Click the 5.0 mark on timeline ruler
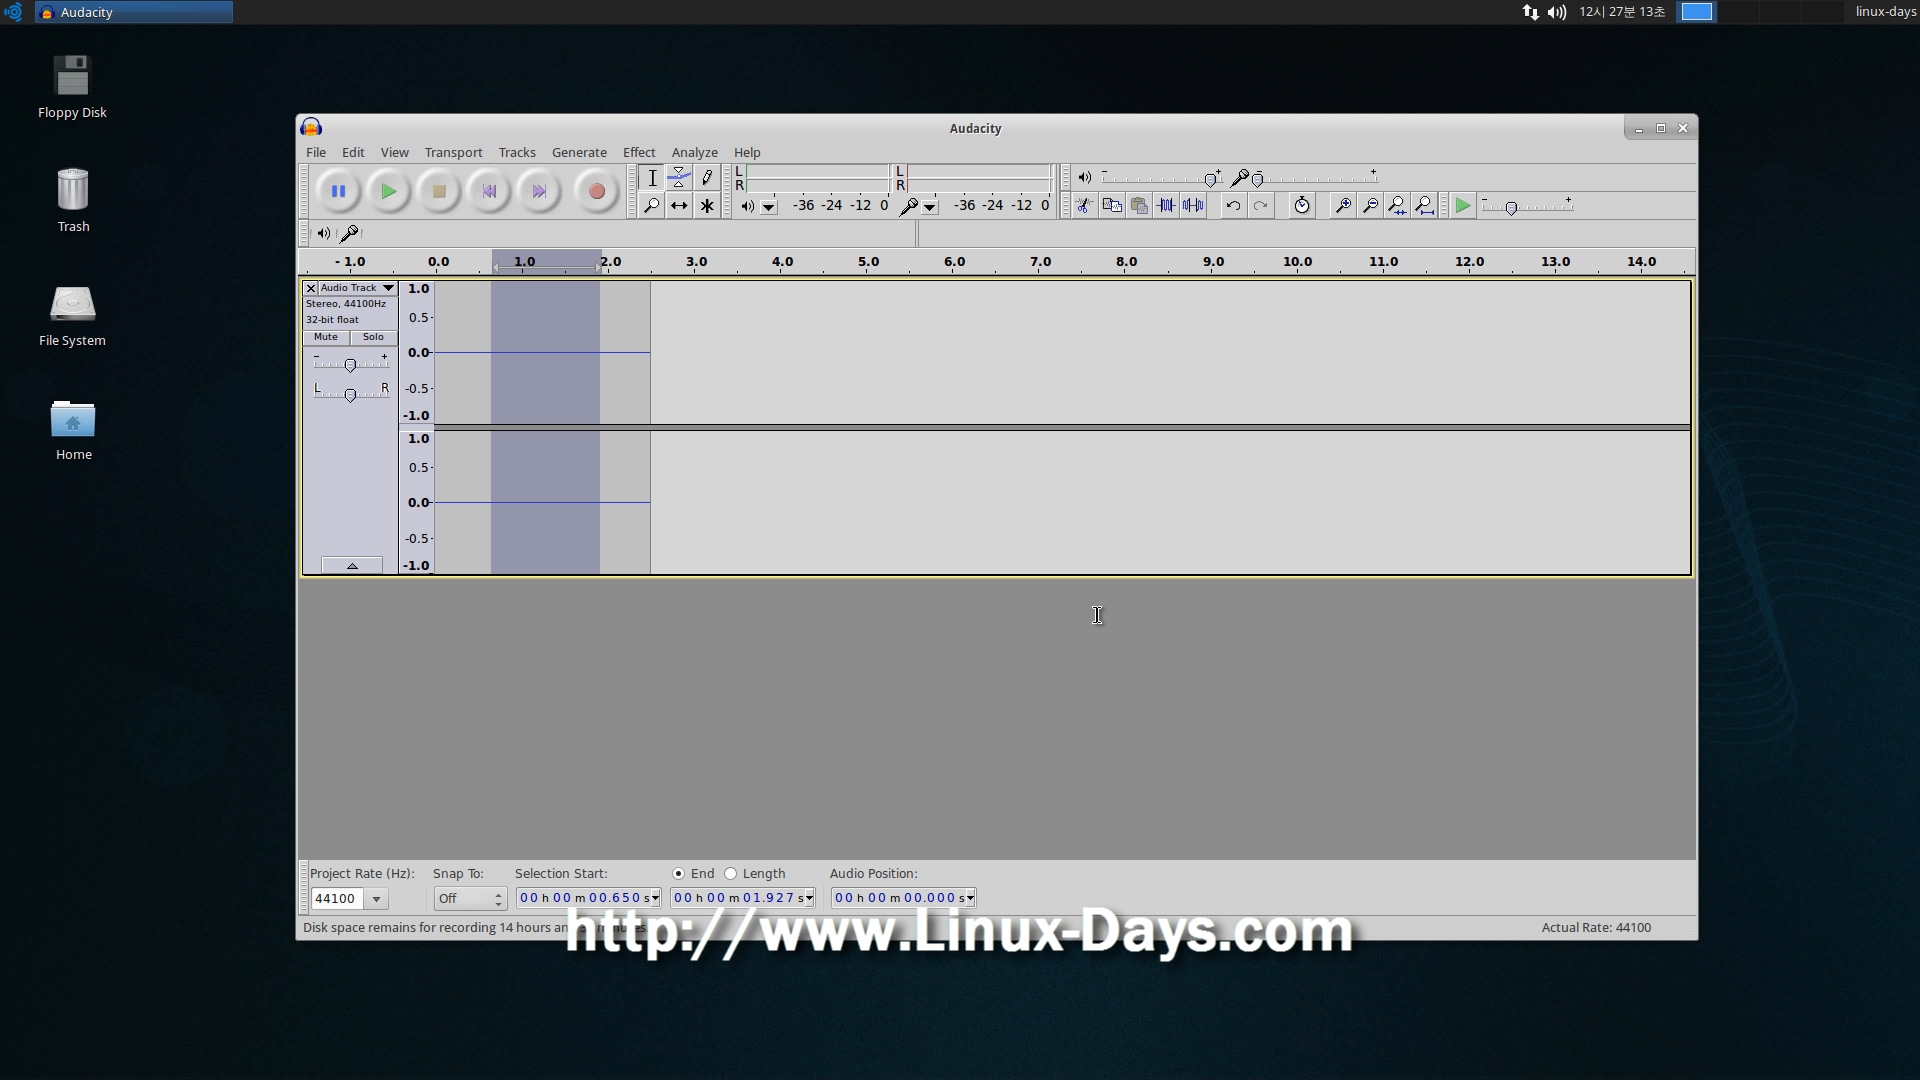 tap(868, 262)
